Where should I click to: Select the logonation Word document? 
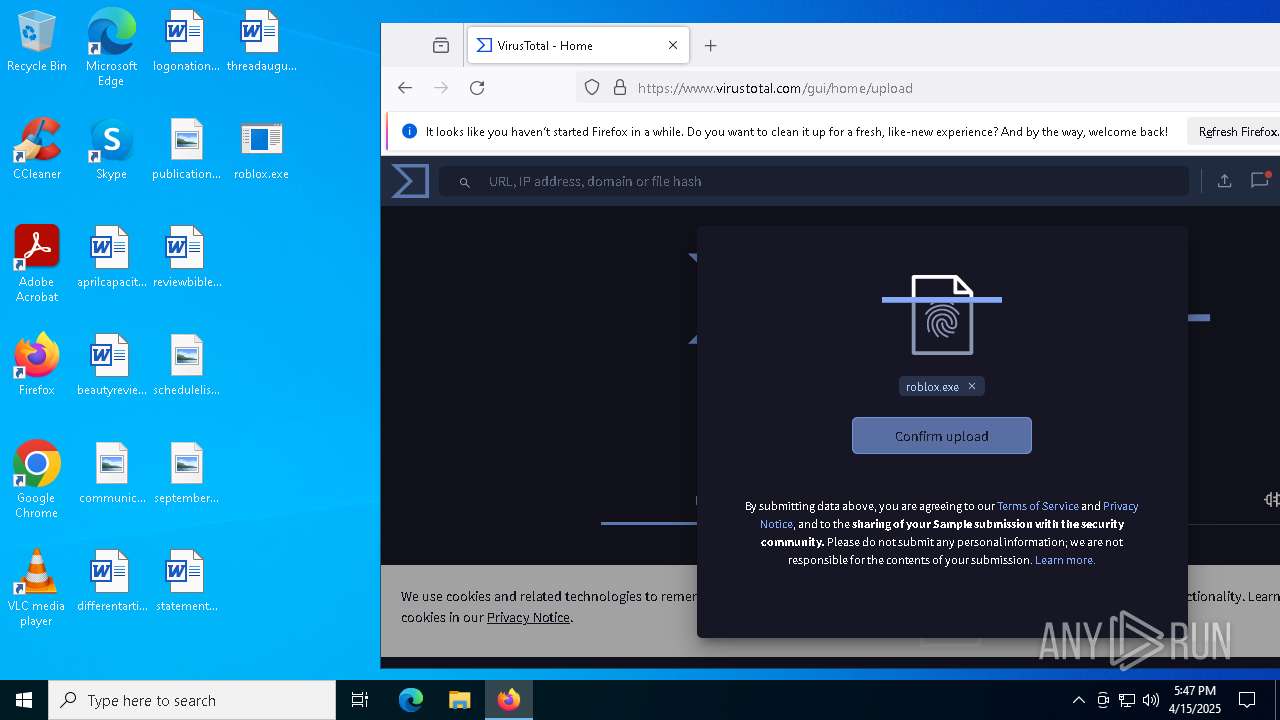pos(186,42)
